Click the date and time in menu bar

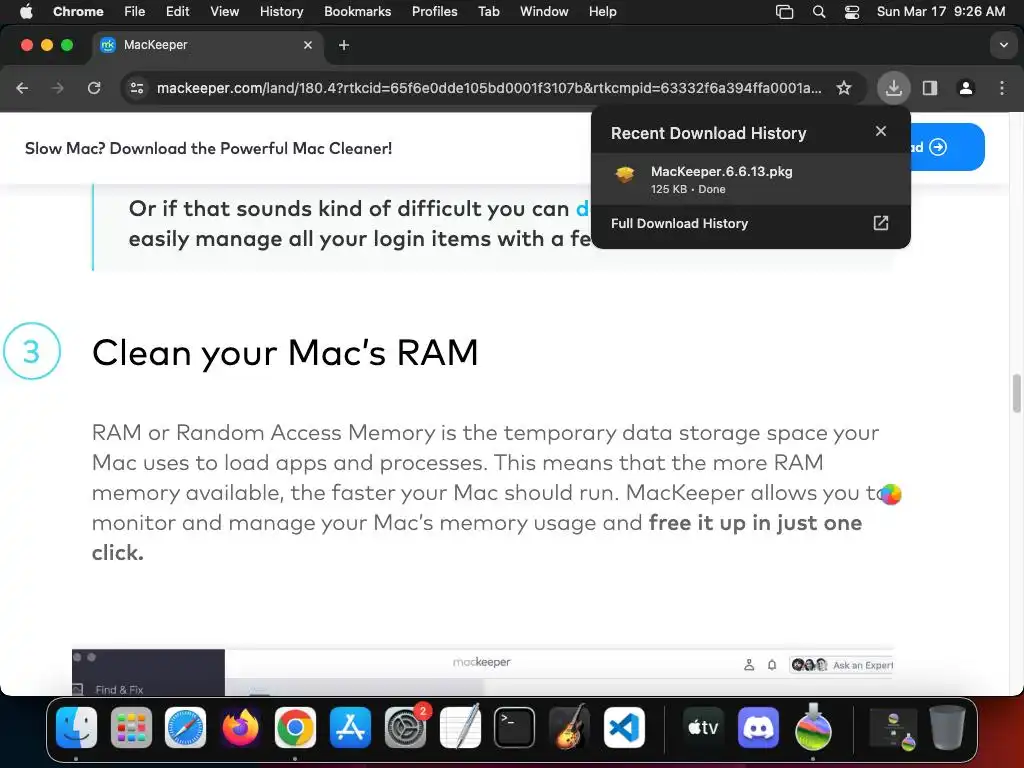(940, 11)
